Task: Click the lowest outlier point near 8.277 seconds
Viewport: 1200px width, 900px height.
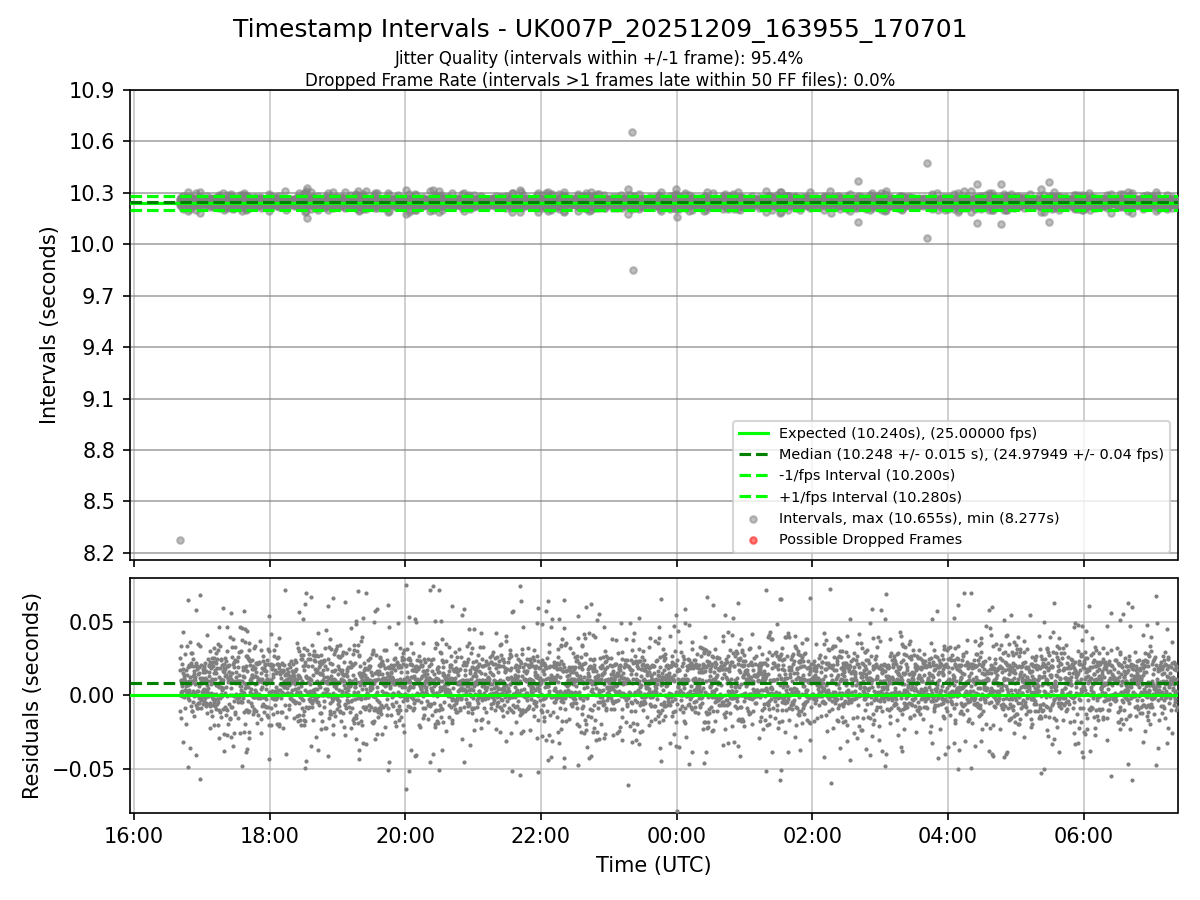Action: 180,540
